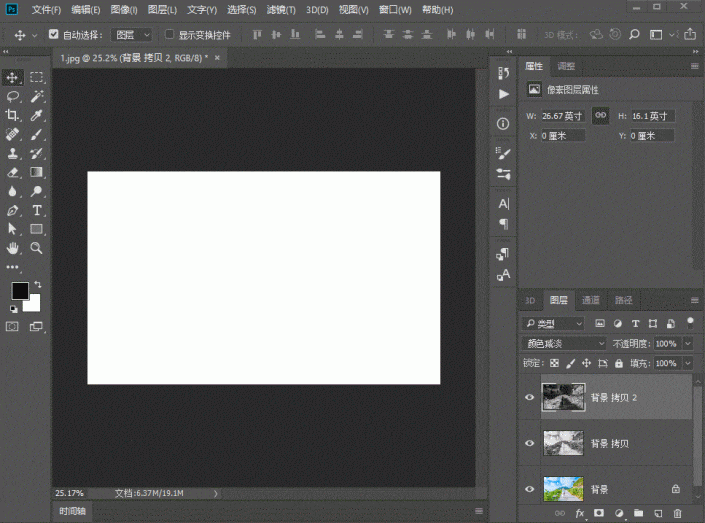Open the Character panel icon
The height and width of the screenshot is (523, 705).
coord(504,204)
